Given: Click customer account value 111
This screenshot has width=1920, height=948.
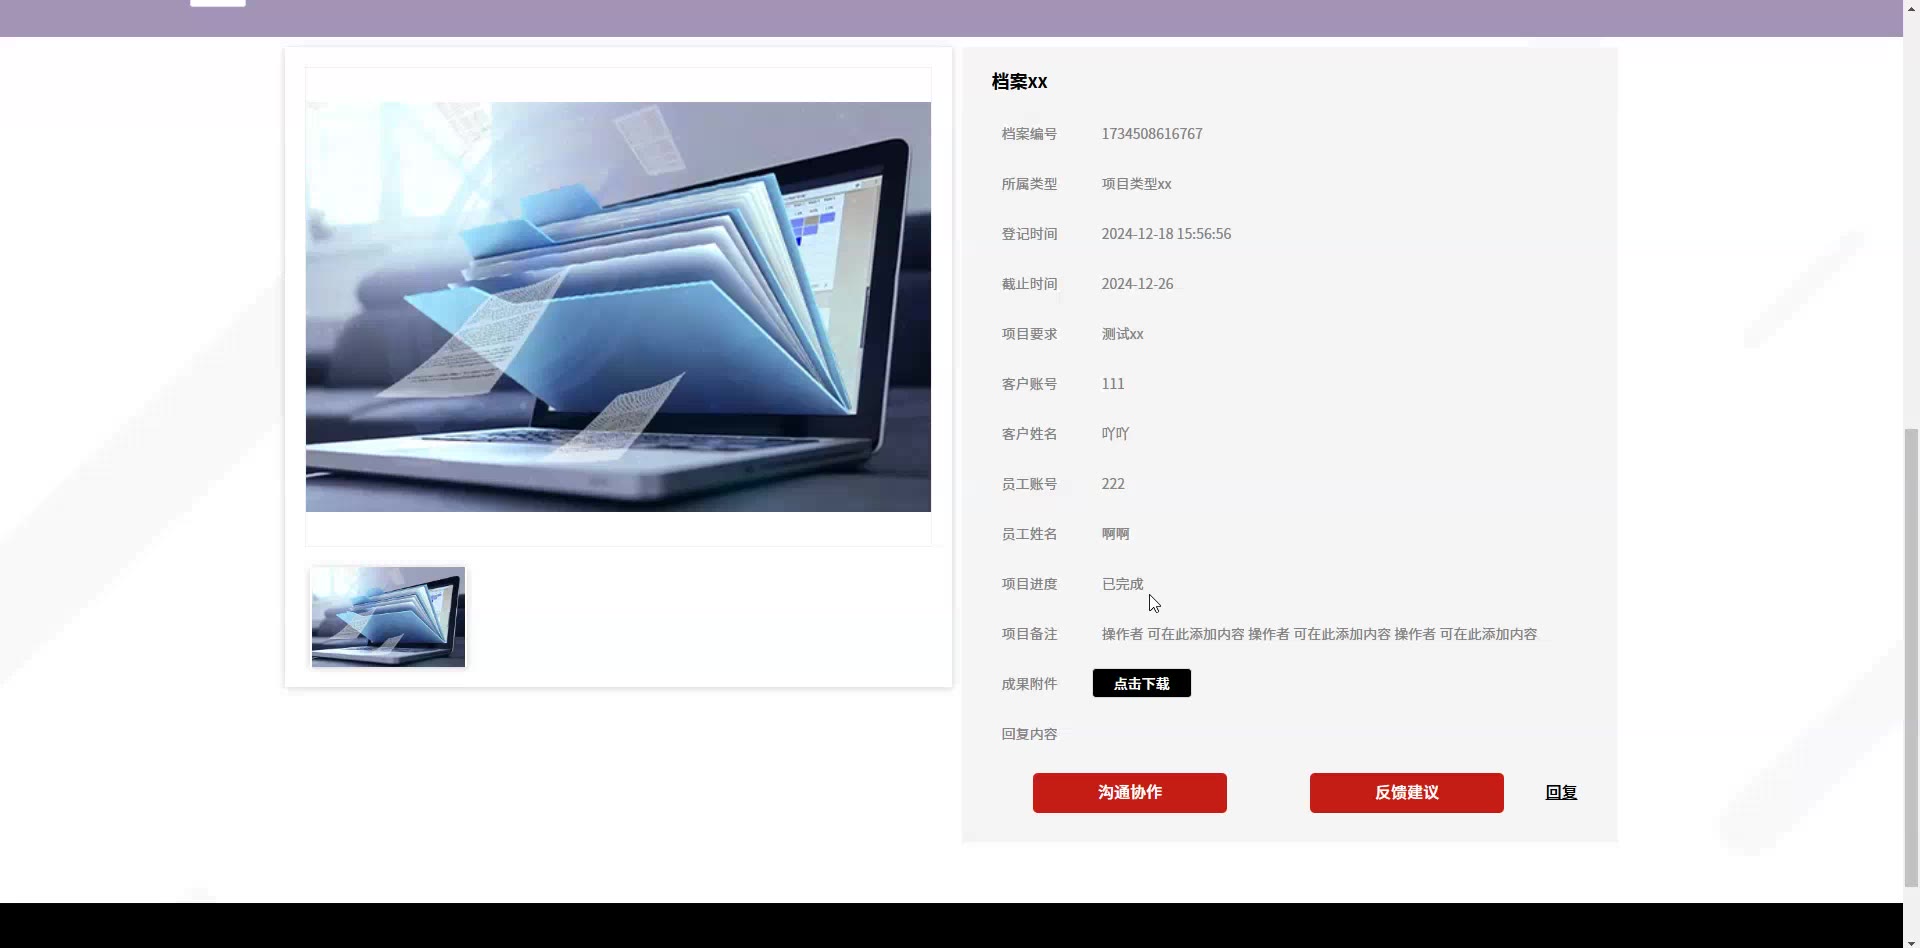Looking at the screenshot, I should click(x=1113, y=384).
